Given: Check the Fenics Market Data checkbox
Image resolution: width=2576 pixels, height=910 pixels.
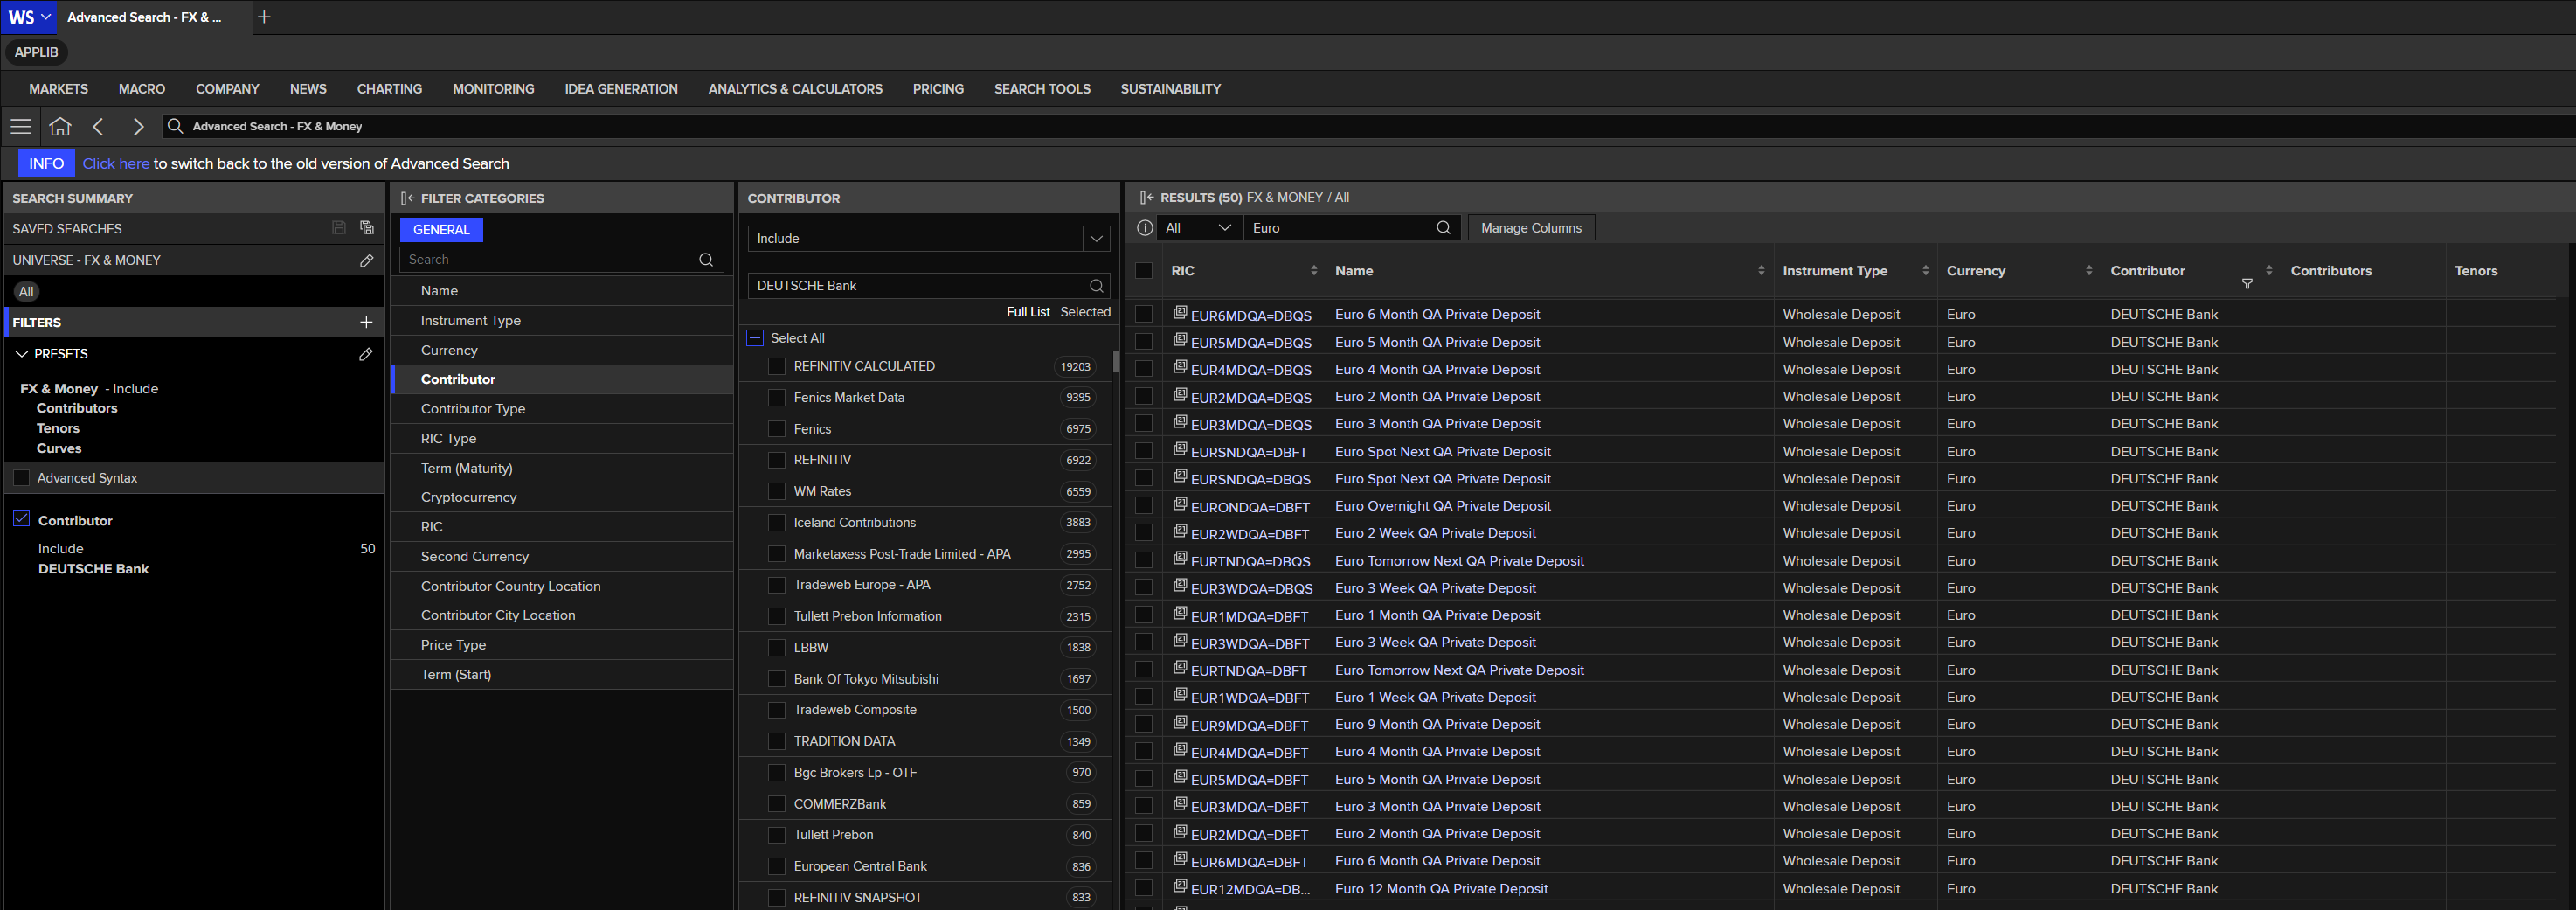Looking at the screenshot, I should point(776,398).
